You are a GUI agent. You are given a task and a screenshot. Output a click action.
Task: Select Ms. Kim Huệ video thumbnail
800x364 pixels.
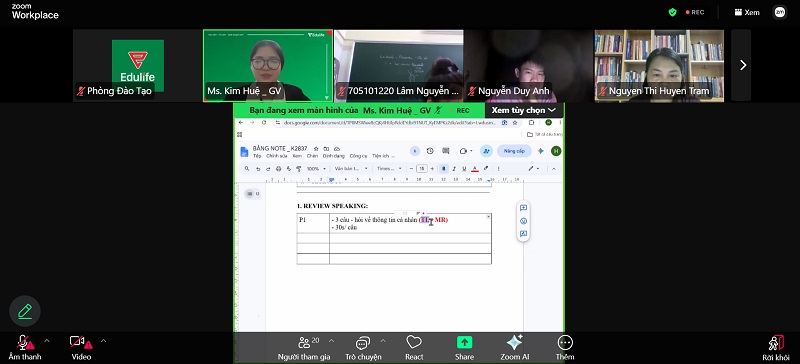pos(268,65)
